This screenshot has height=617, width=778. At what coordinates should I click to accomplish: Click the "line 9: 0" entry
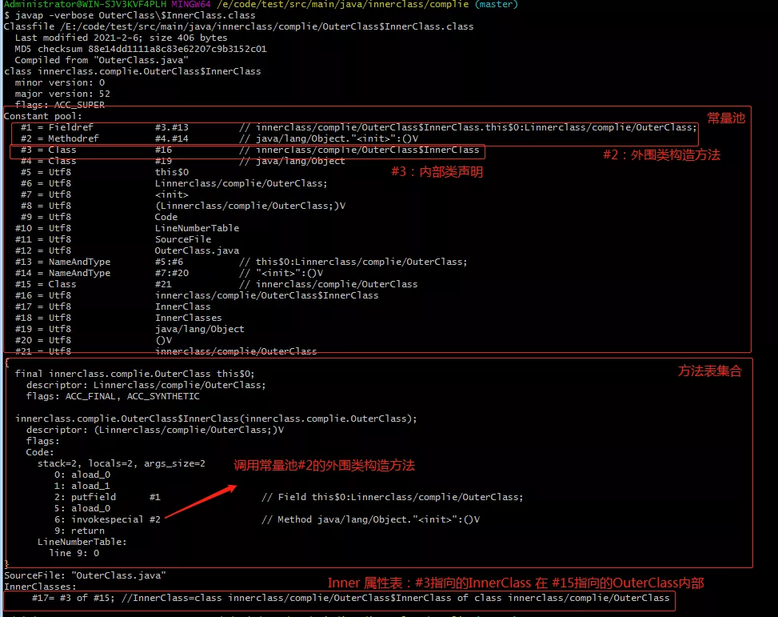point(74,553)
